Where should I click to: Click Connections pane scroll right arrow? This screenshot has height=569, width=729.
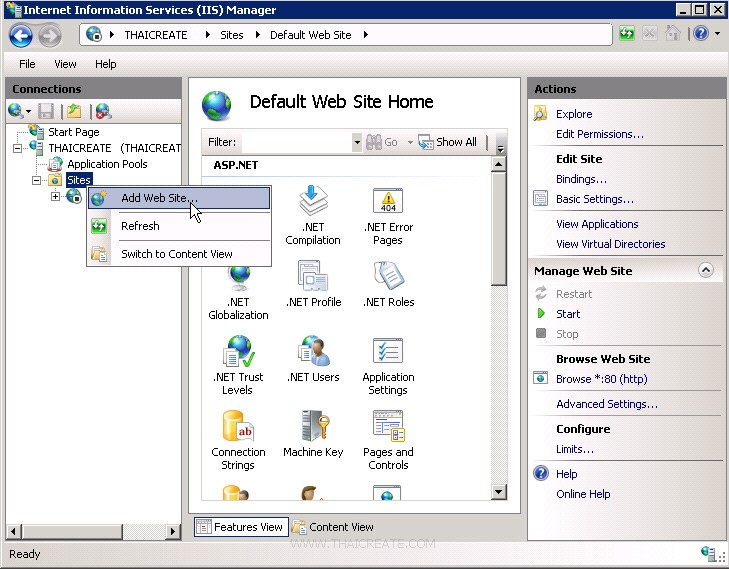pyautogui.click(x=173, y=531)
